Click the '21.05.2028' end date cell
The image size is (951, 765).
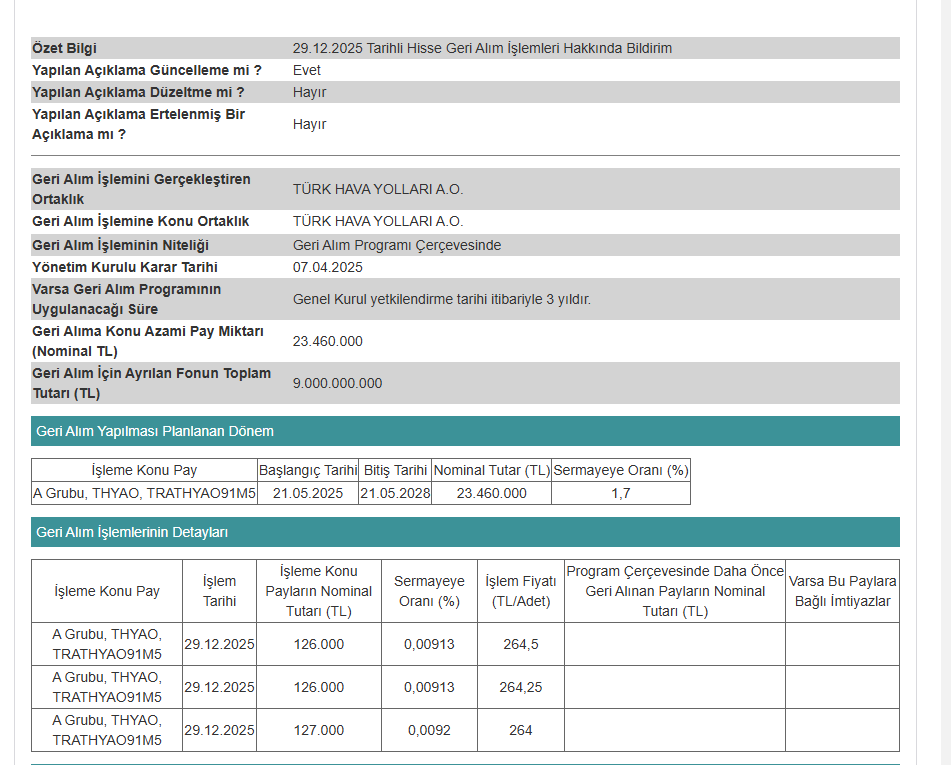click(395, 493)
